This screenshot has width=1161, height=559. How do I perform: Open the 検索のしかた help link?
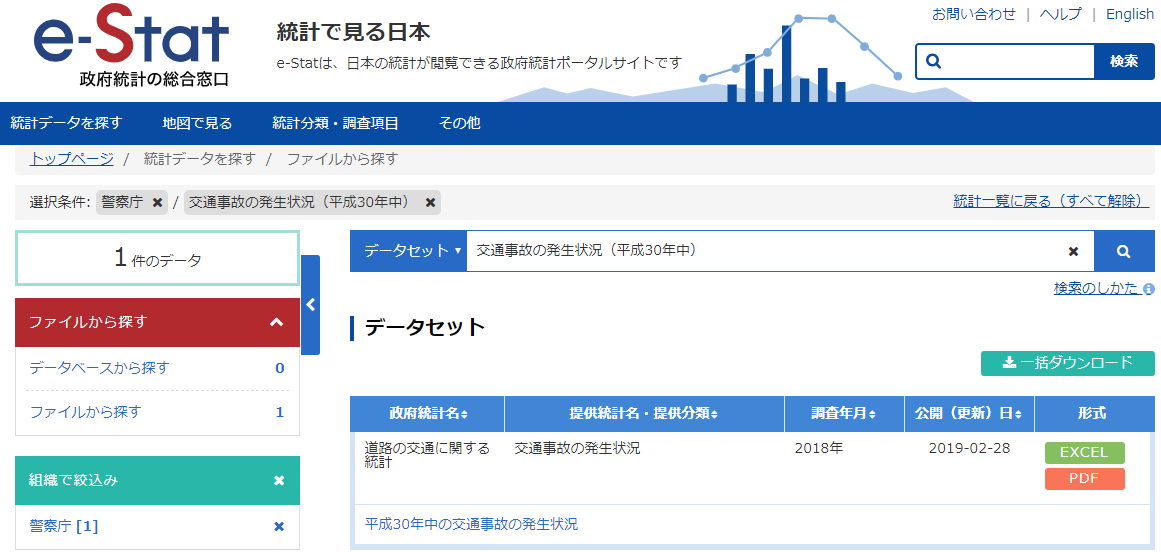tap(1096, 288)
